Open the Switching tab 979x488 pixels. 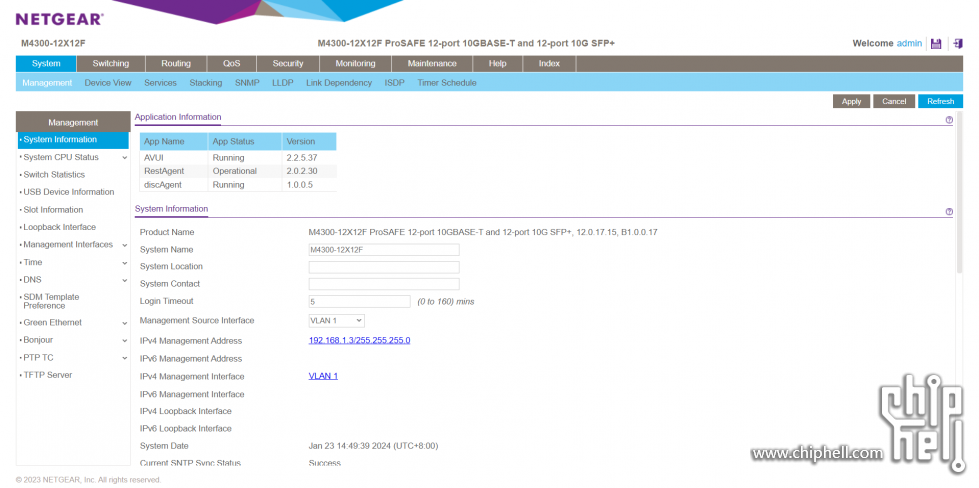(111, 64)
